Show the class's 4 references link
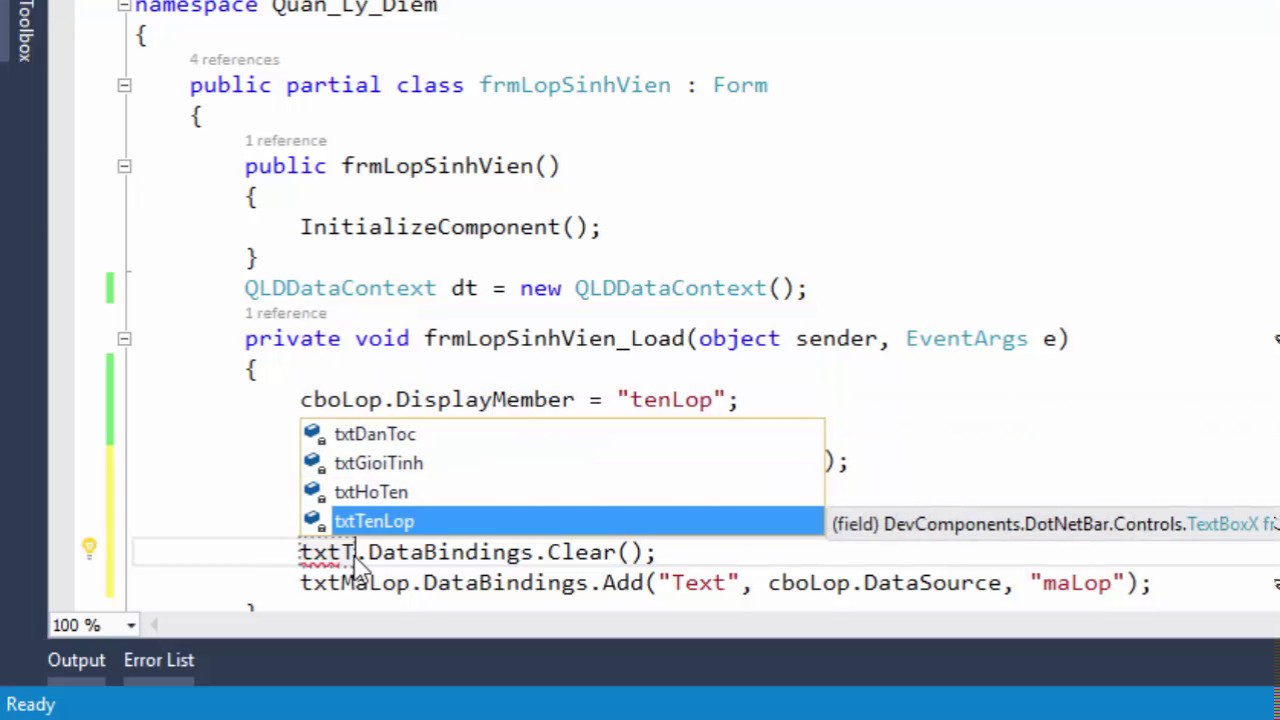 (x=234, y=60)
